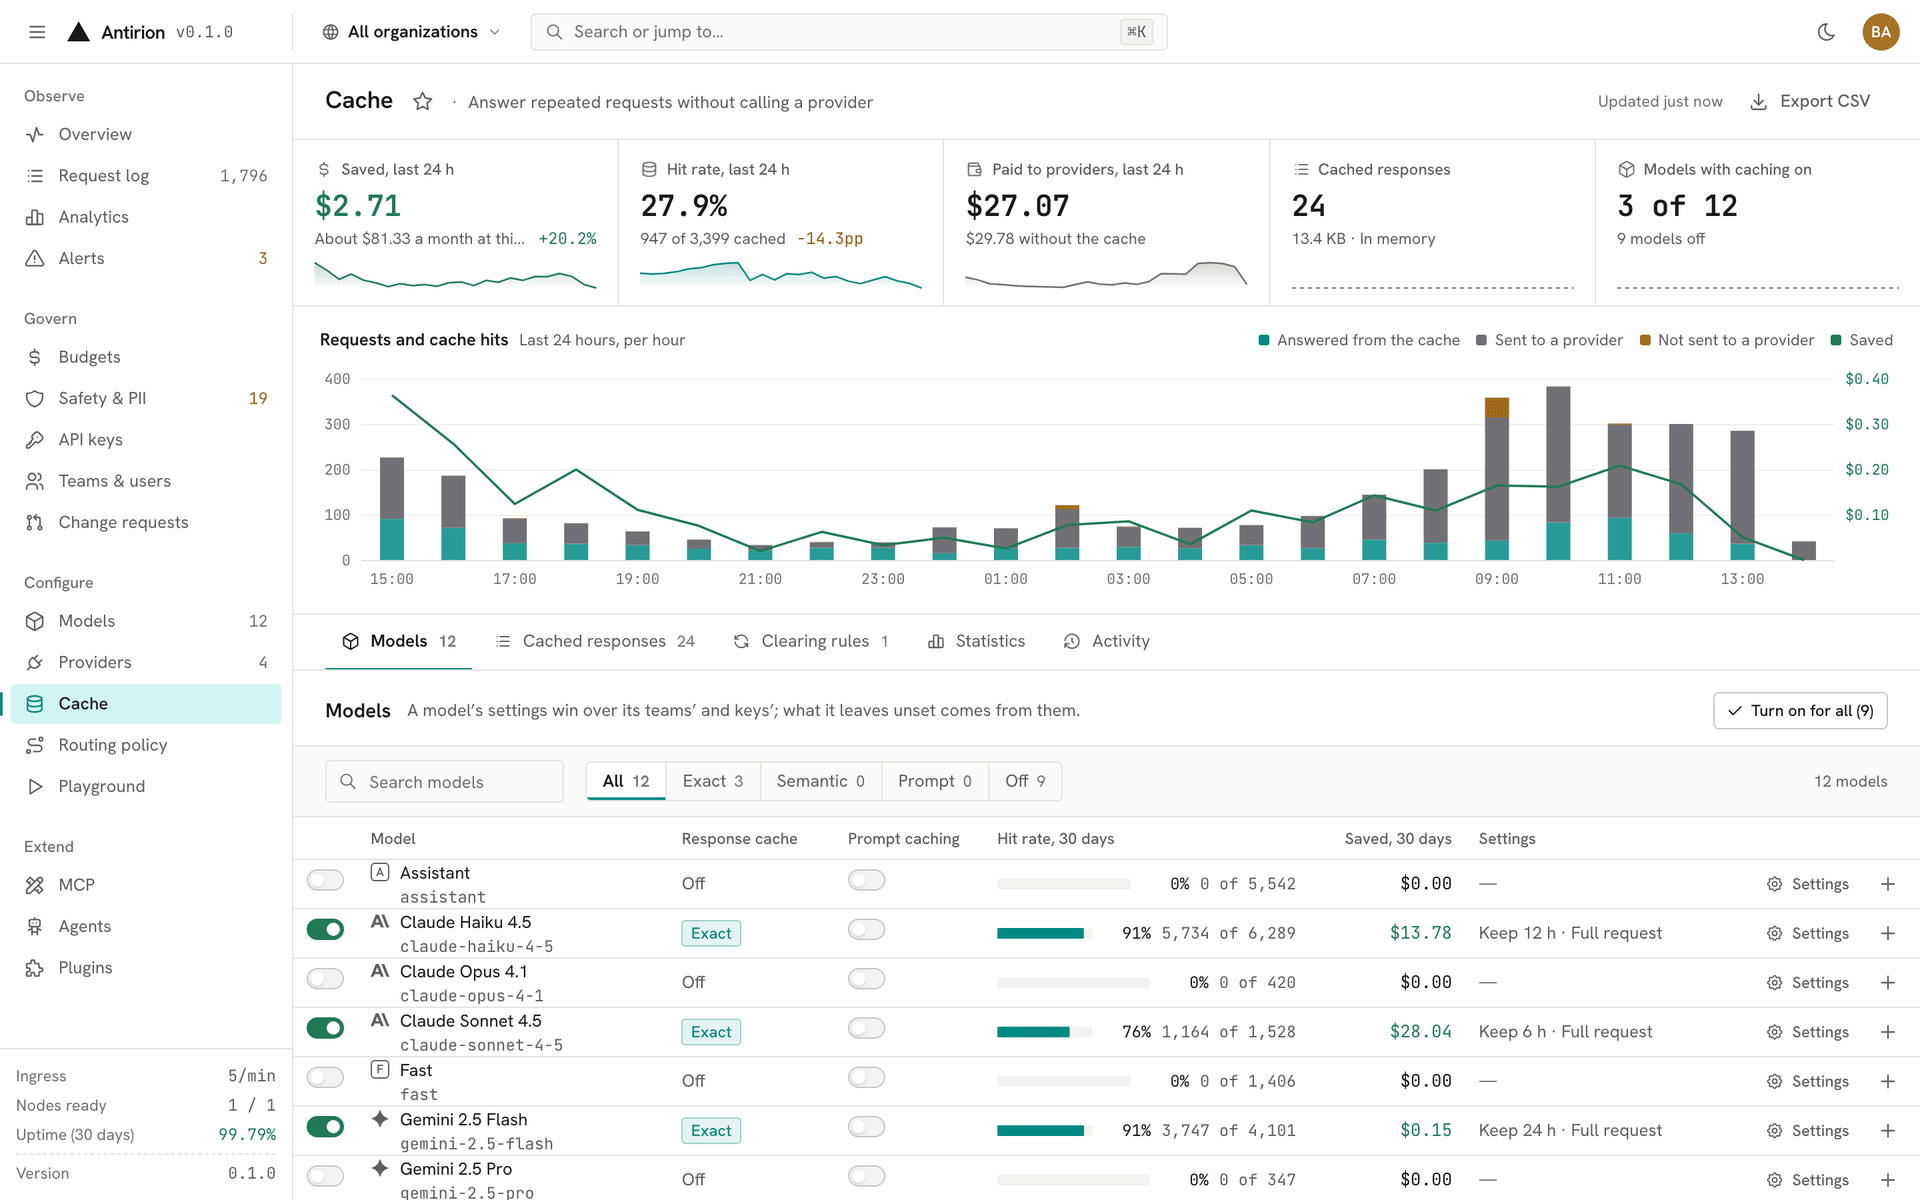Turn on response cache for Claude Opus 4.1
Screen dimensions: 1920x1200
pos(325,978)
